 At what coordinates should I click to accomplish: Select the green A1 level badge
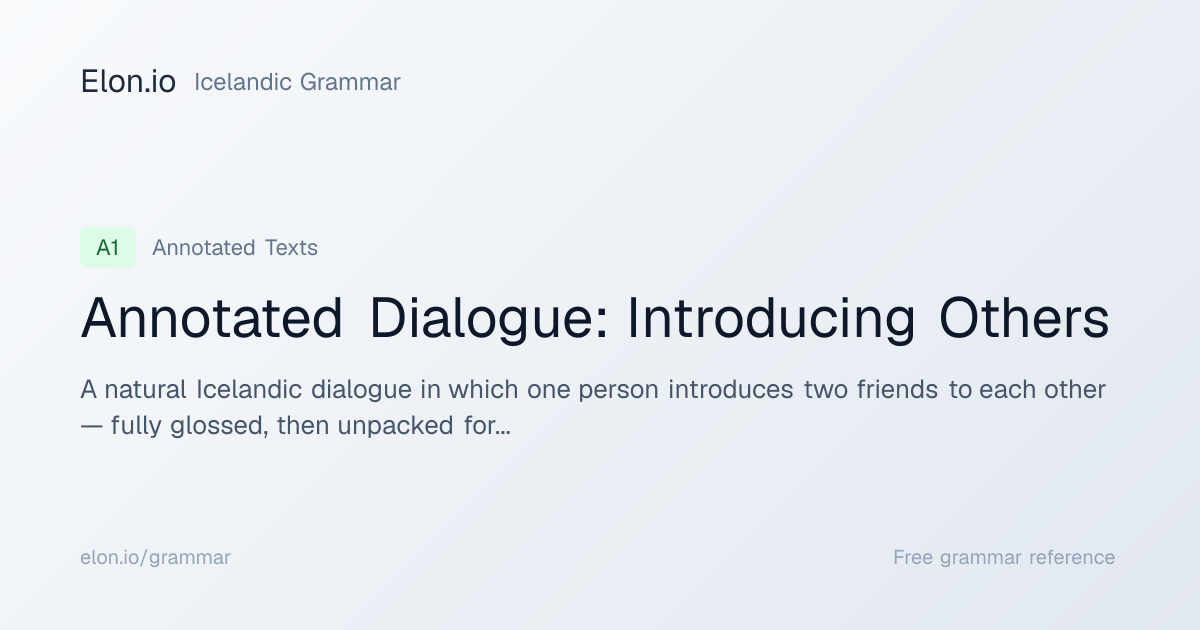tap(108, 248)
